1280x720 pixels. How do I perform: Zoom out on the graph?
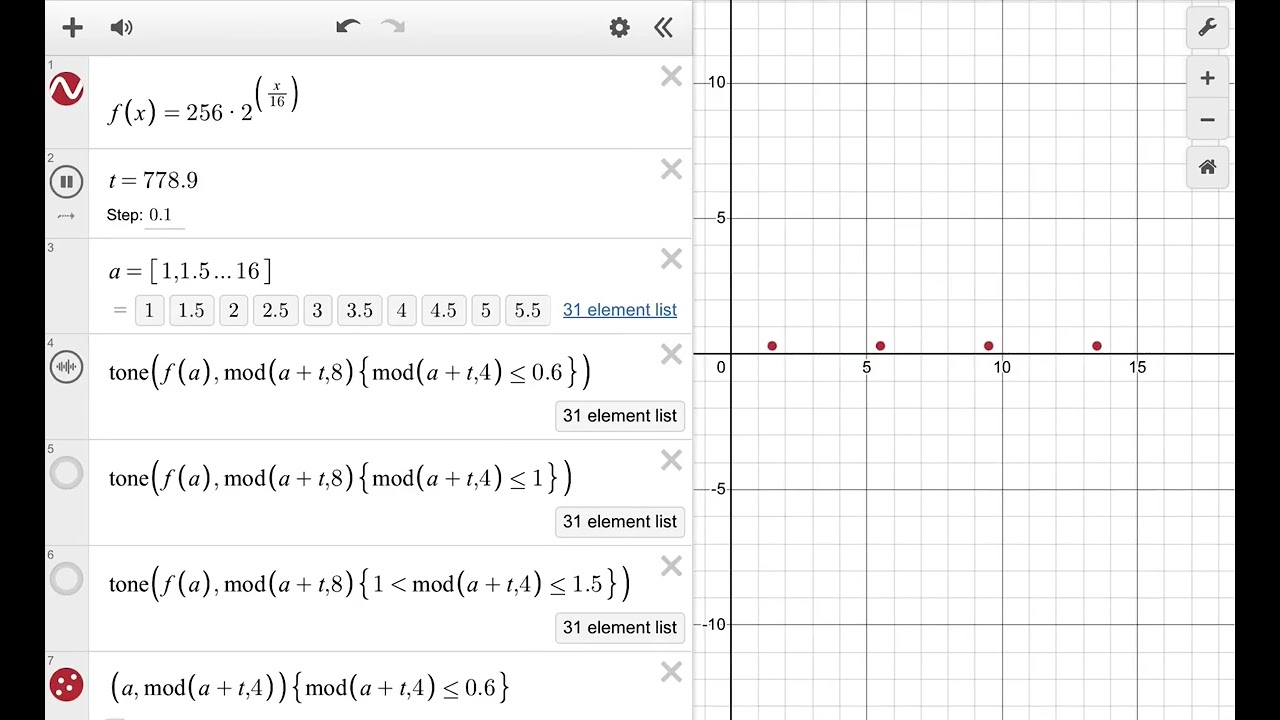tap(1207, 120)
